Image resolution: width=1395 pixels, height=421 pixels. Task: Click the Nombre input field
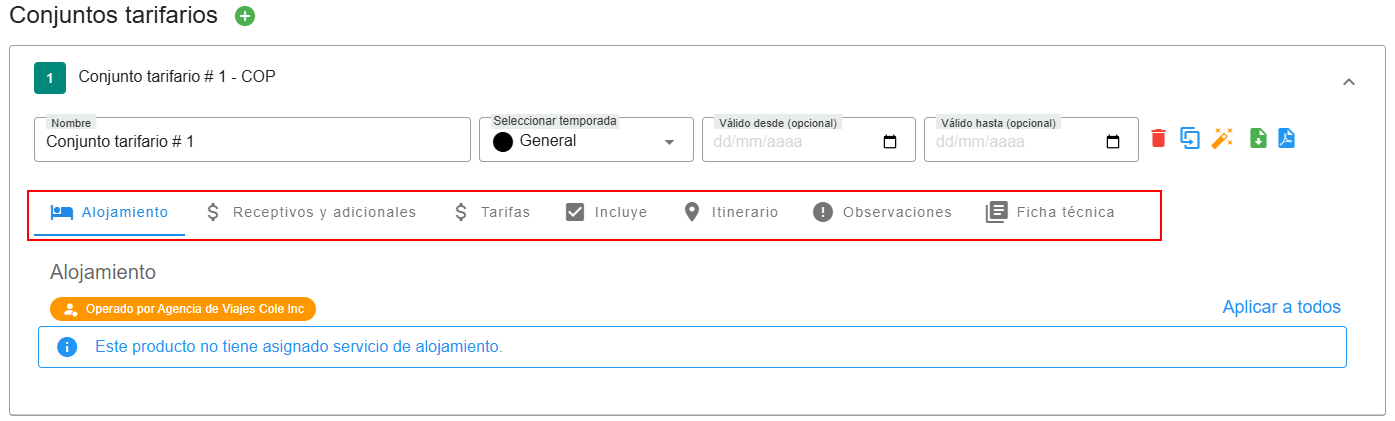coord(252,141)
